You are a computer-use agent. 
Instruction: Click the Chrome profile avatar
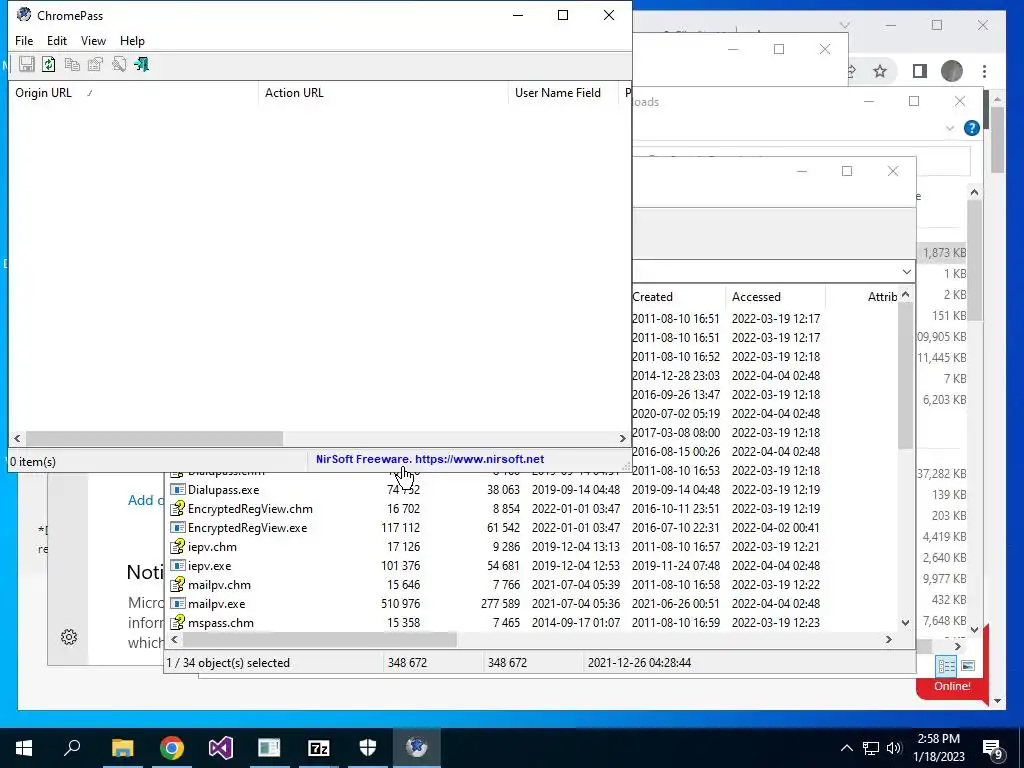click(x=952, y=71)
